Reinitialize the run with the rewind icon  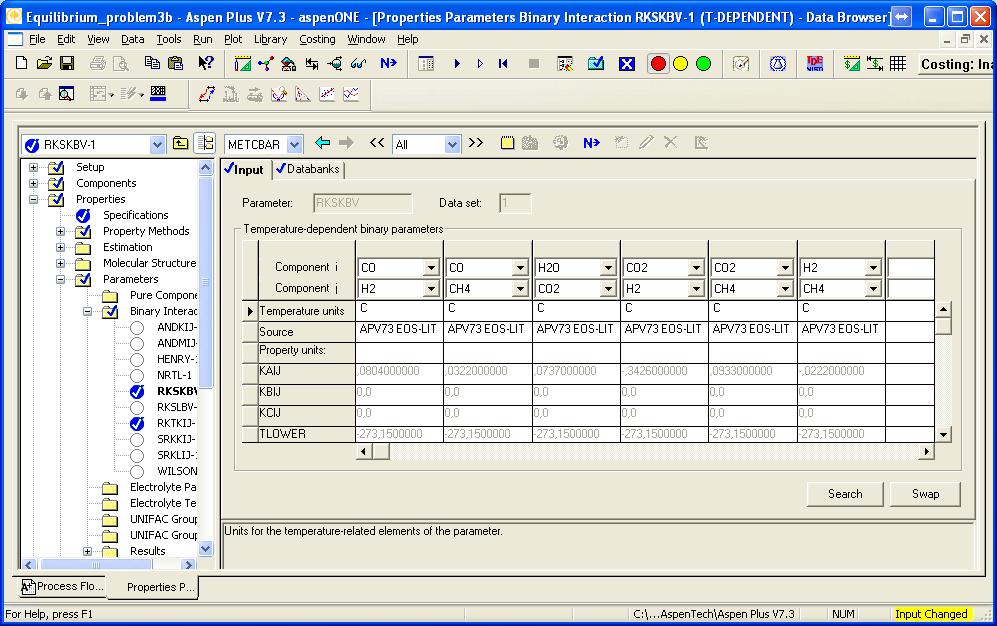503,64
